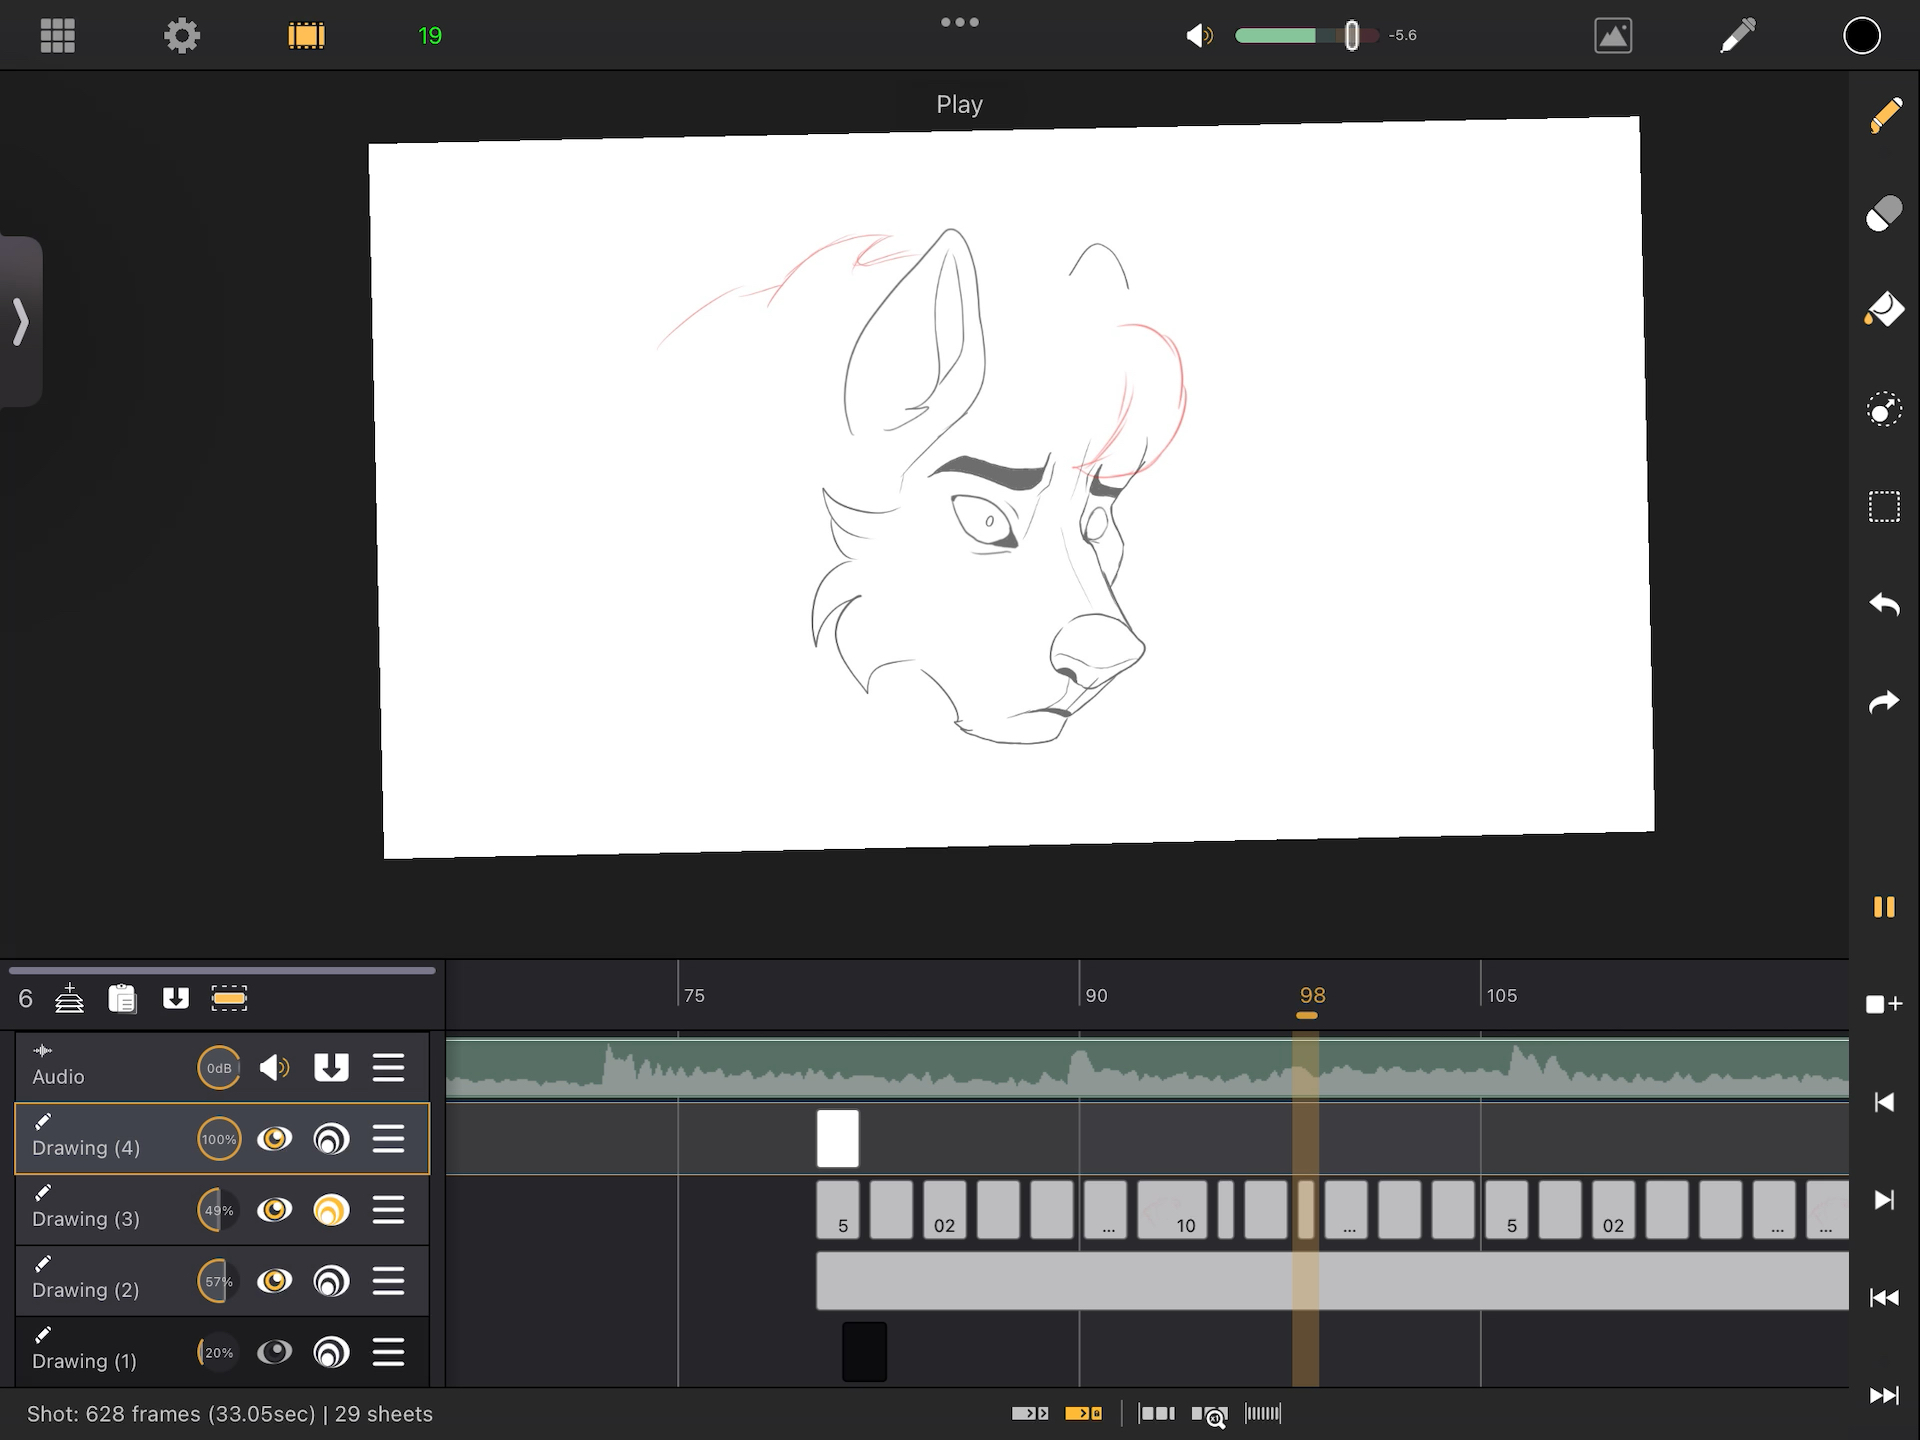1920x1440 pixels.
Task: Click the timeline fit frames icon
Action: tap(1157, 1413)
